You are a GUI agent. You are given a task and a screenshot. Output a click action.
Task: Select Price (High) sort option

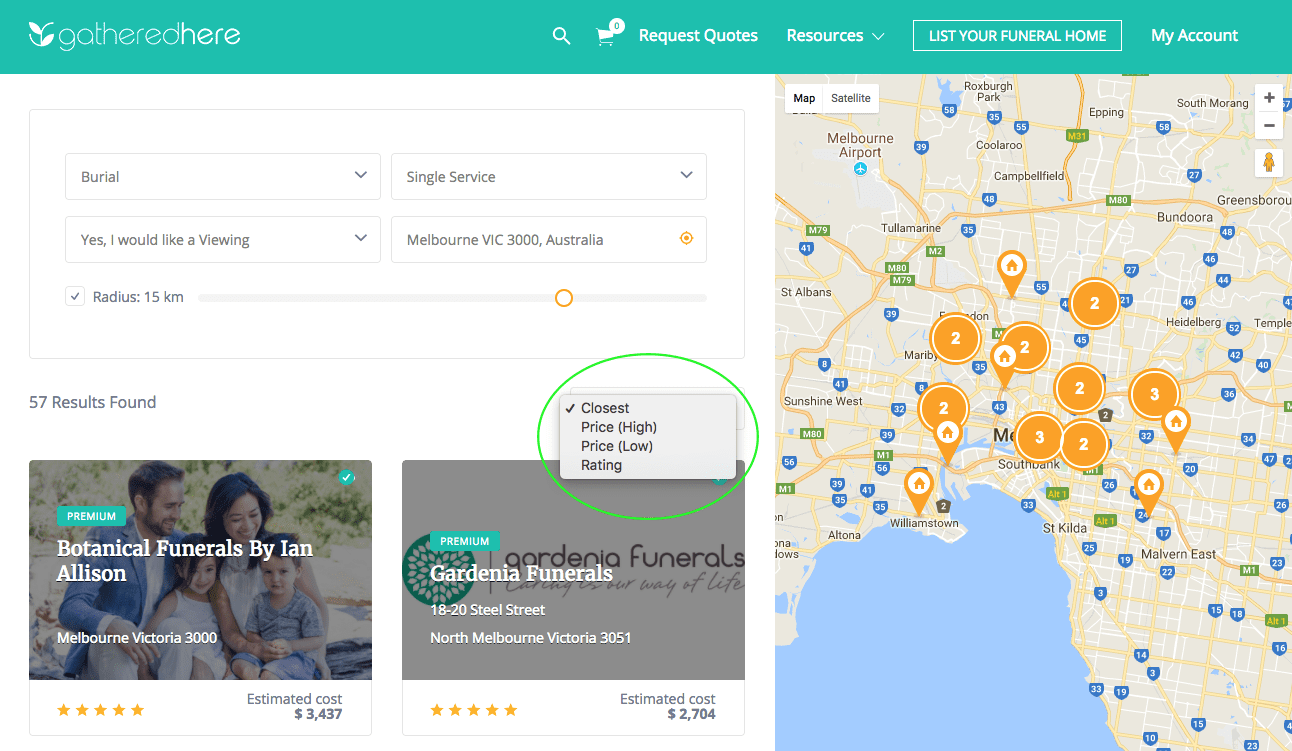coord(648,427)
